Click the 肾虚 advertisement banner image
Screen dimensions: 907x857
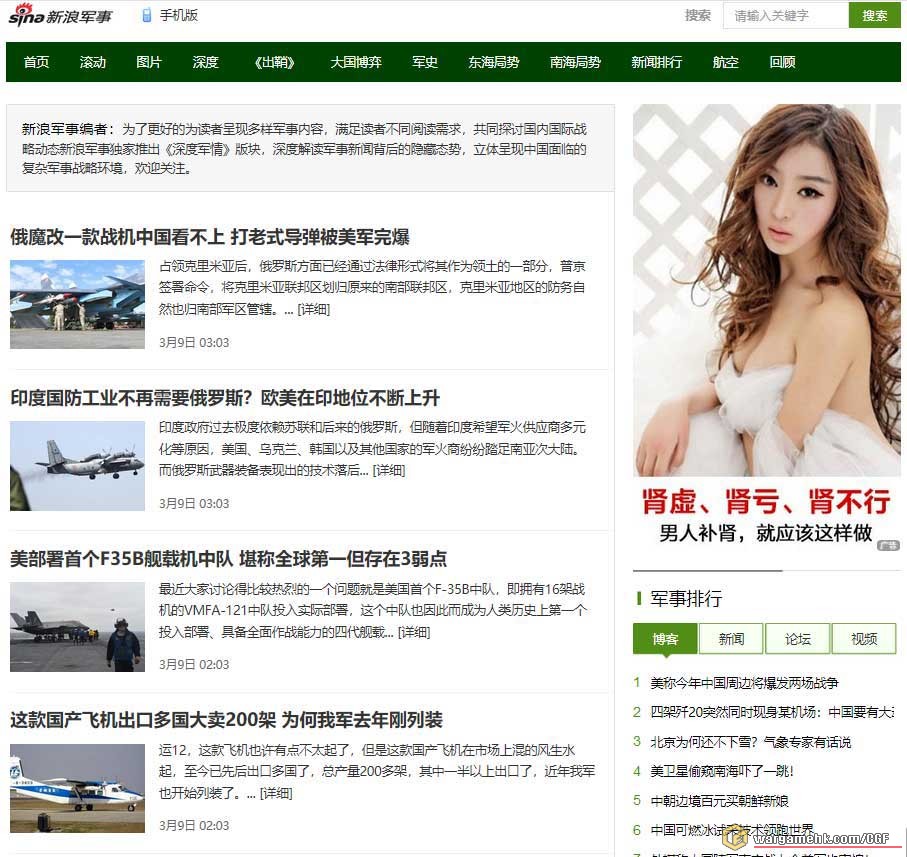(x=766, y=327)
